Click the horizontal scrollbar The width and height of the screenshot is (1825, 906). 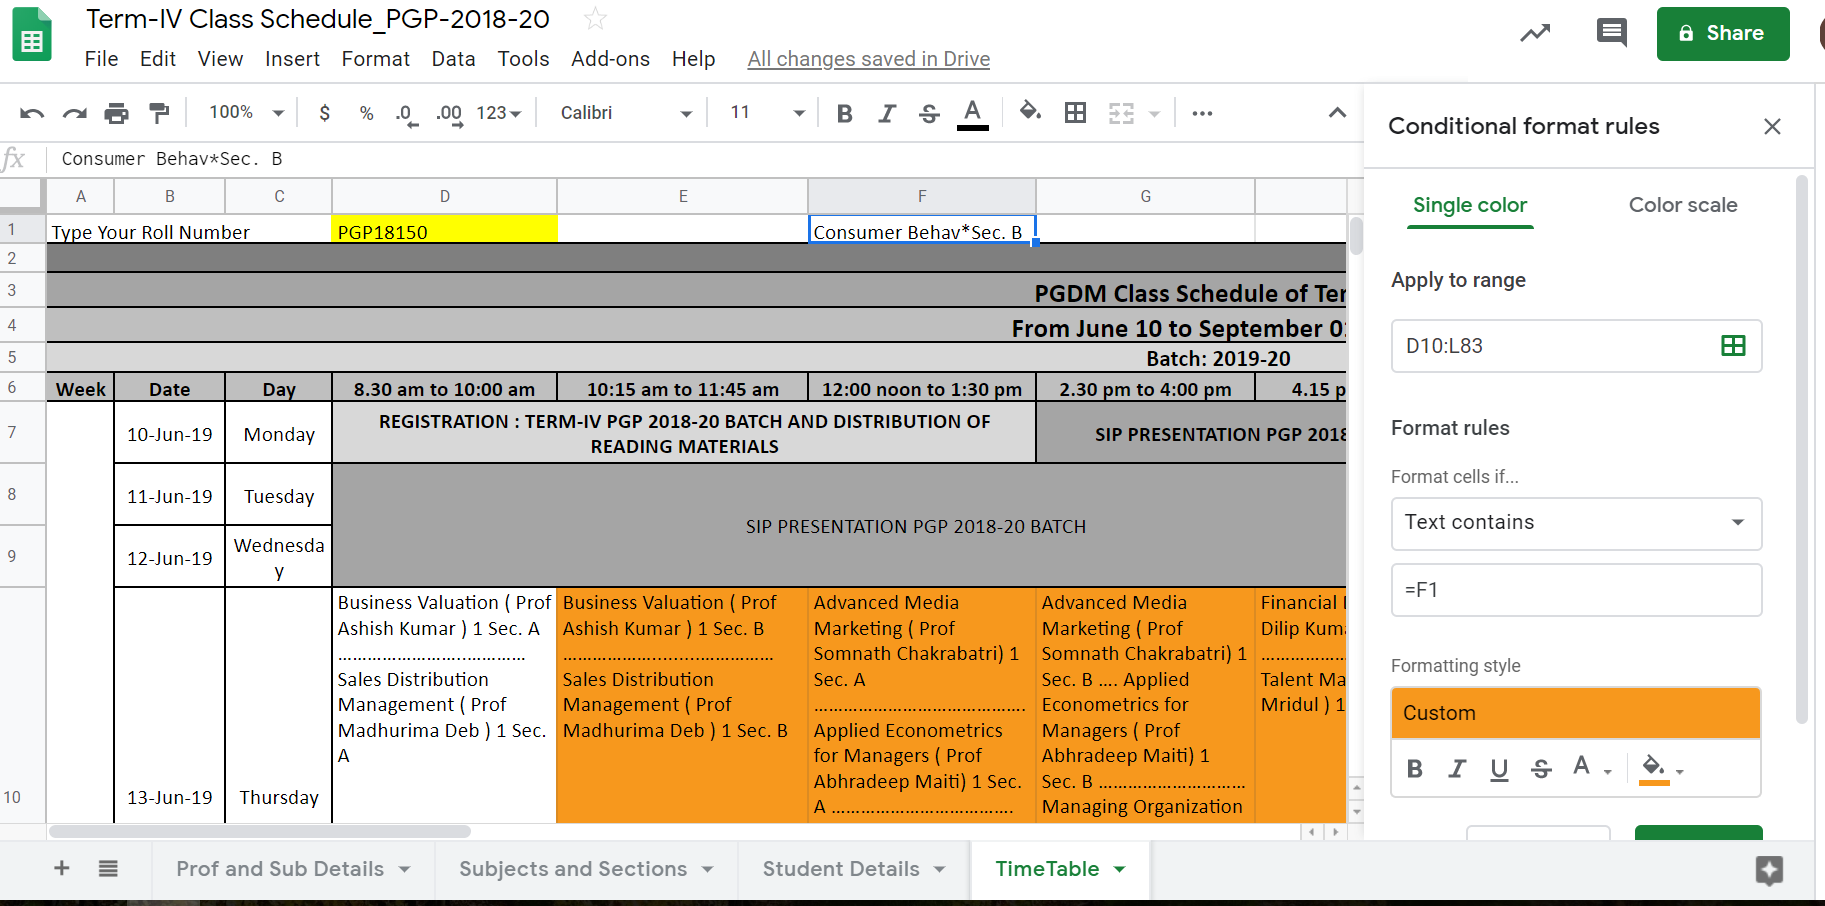[x=260, y=831]
